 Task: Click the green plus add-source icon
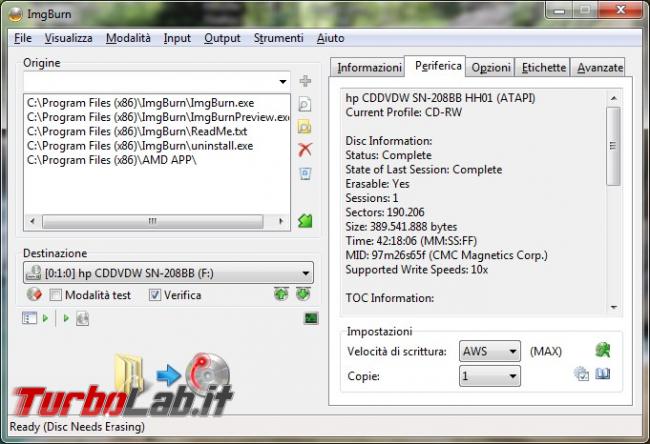(x=305, y=81)
